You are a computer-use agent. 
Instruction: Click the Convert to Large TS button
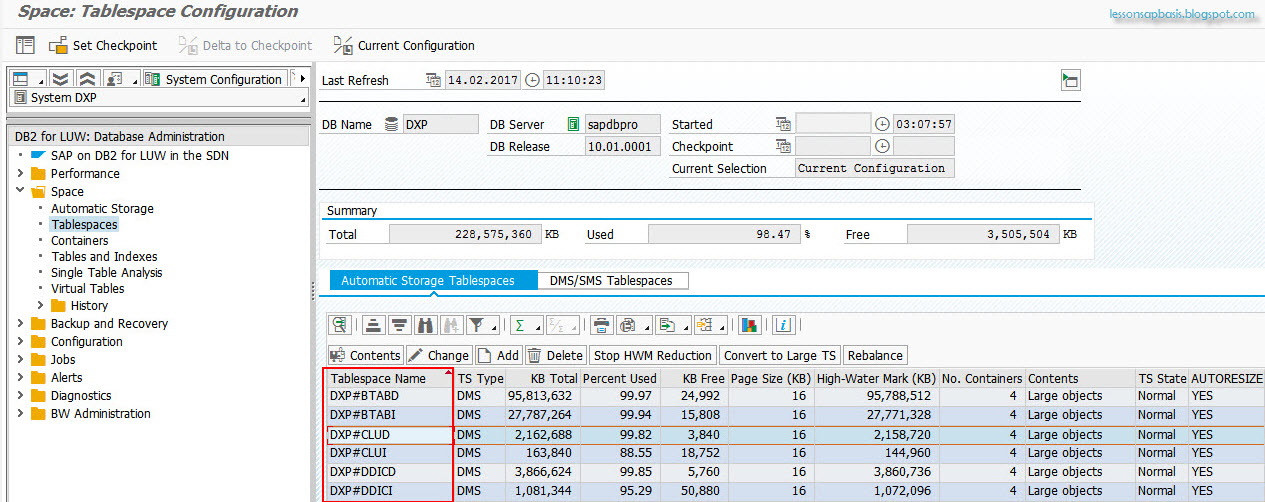tap(780, 355)
